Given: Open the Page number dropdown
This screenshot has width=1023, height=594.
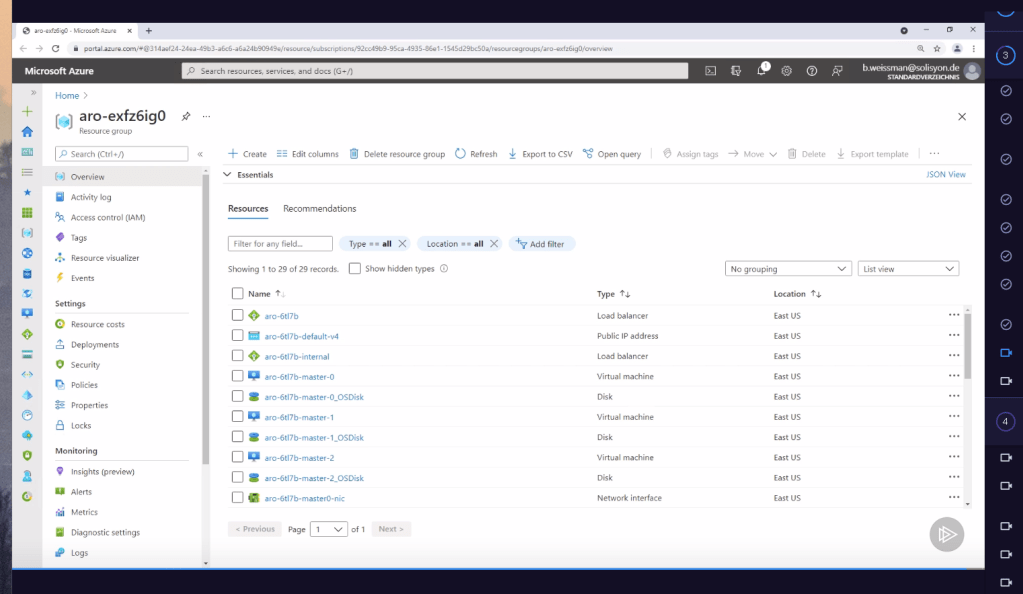Looking at the screenshot, I should tap(329, 529).
